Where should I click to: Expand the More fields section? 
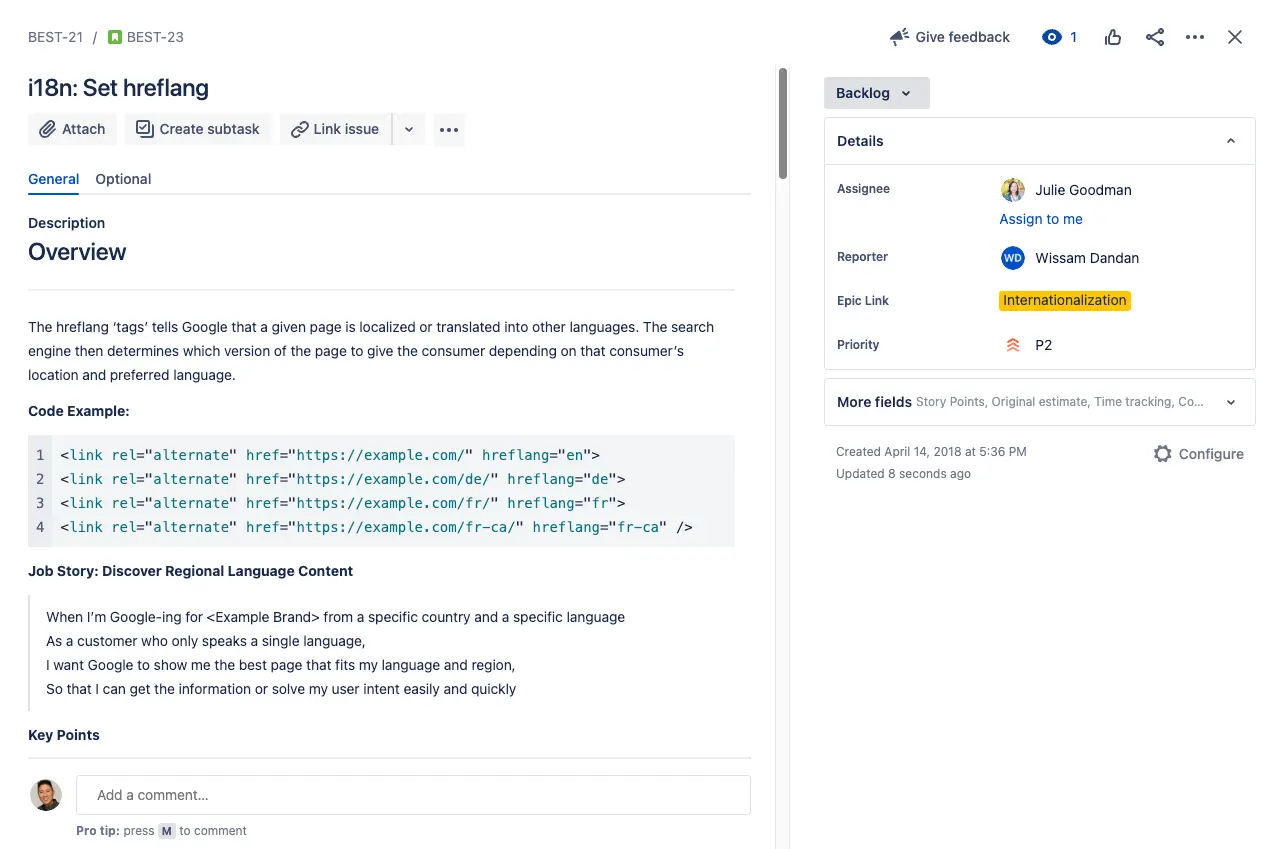click(1231, 402)
